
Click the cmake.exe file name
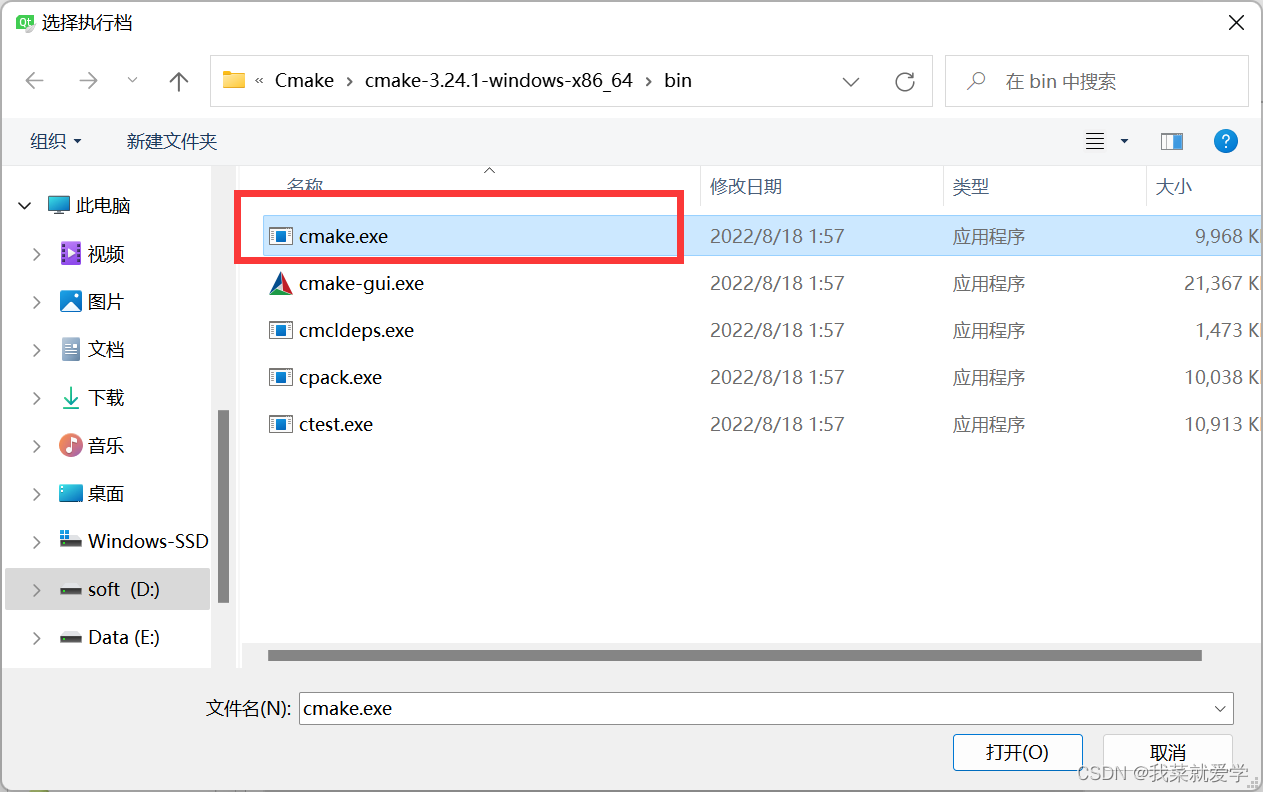[343, 237]
